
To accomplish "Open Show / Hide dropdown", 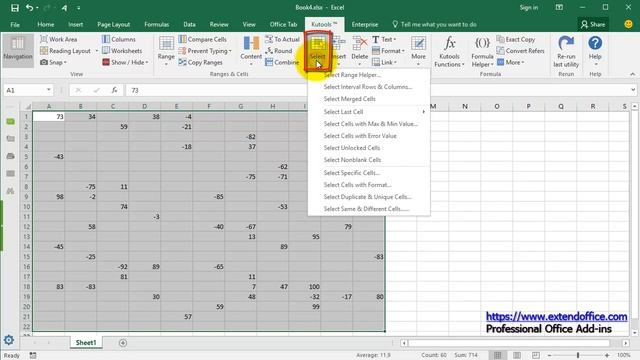I will 125,62.
